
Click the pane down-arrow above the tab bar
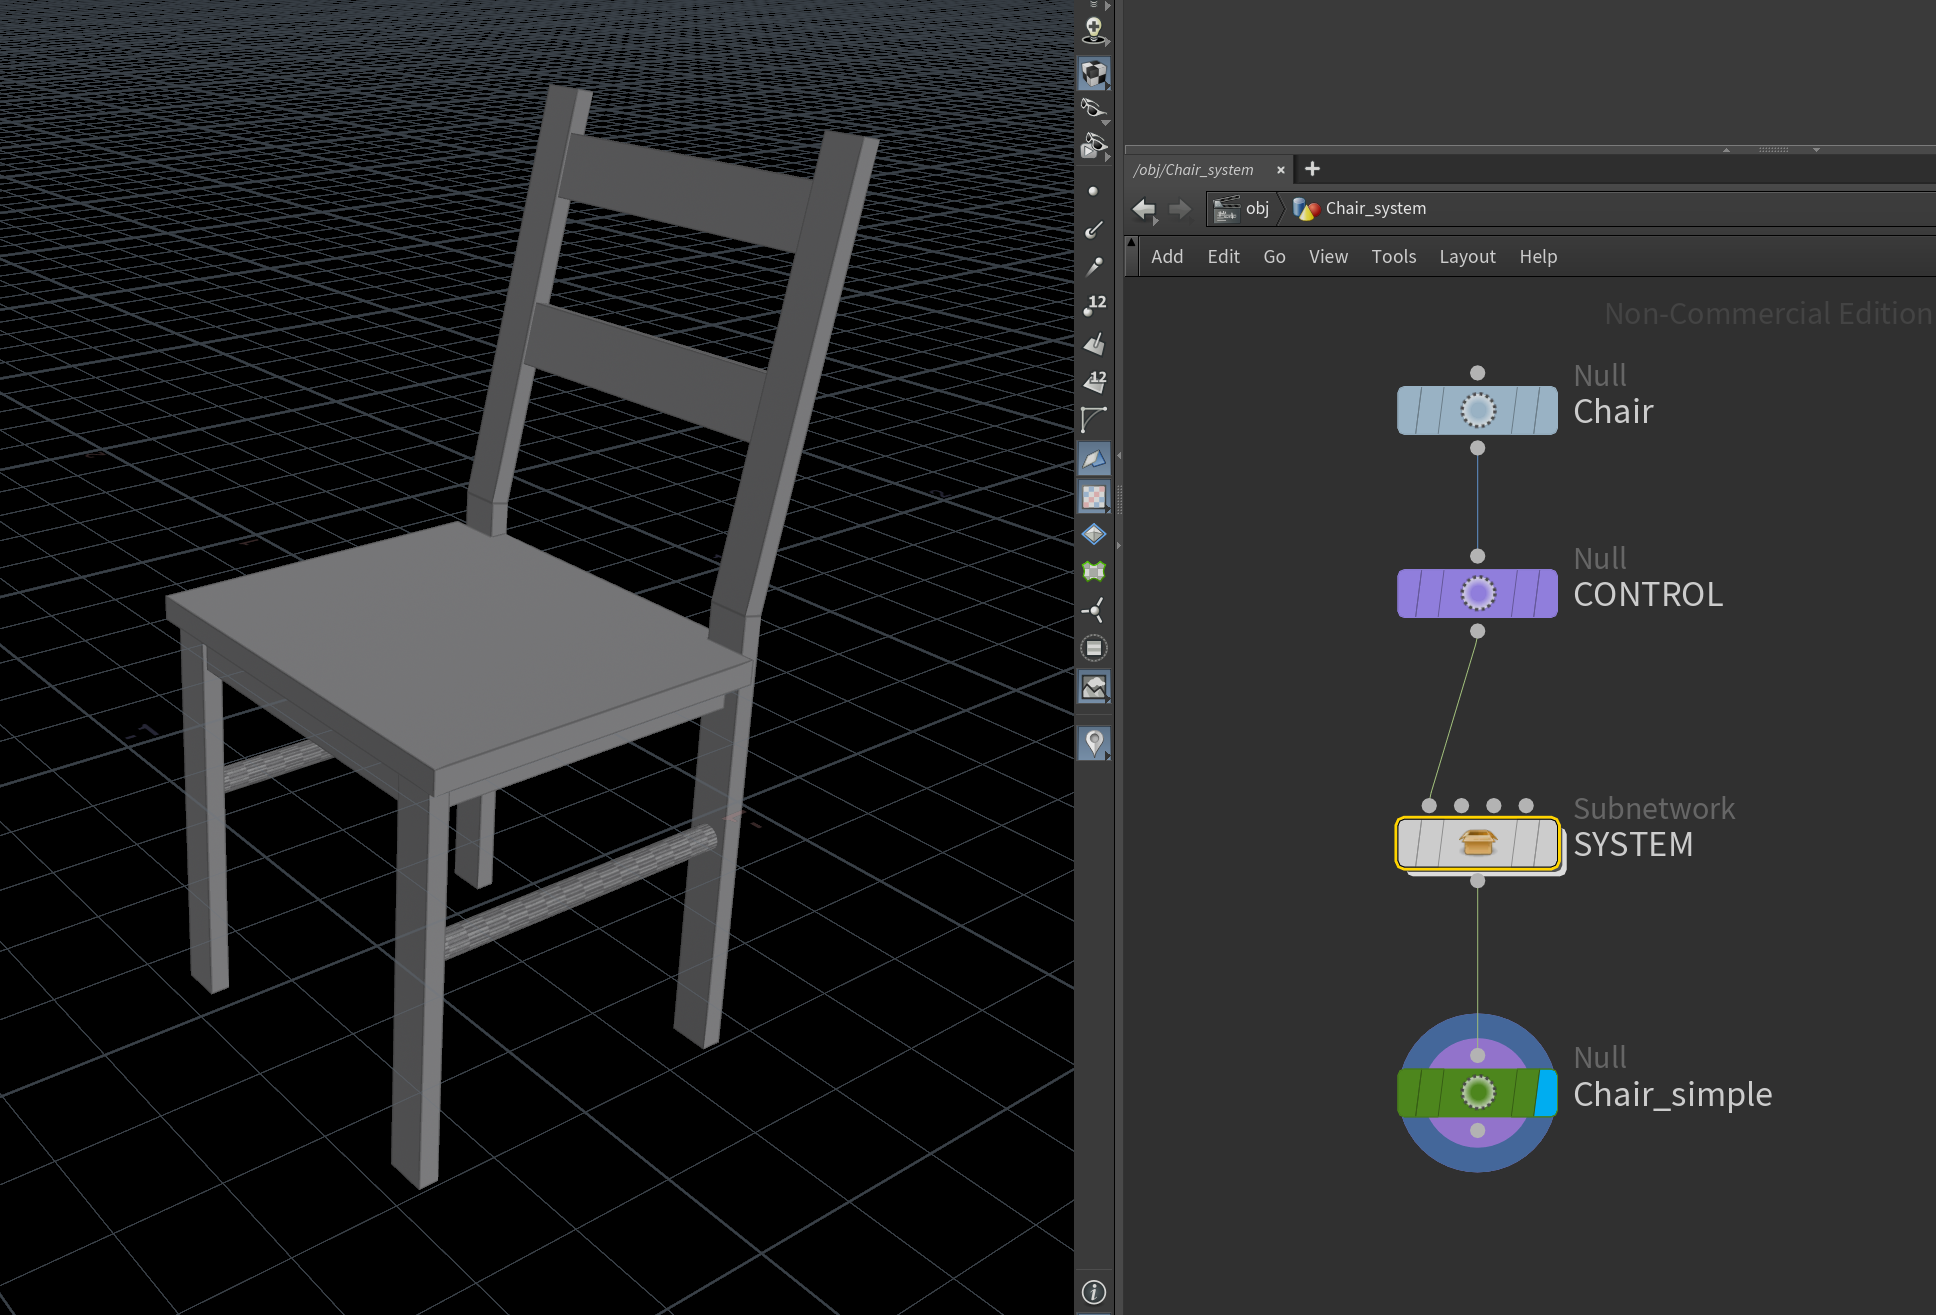tap(1816, 150)
